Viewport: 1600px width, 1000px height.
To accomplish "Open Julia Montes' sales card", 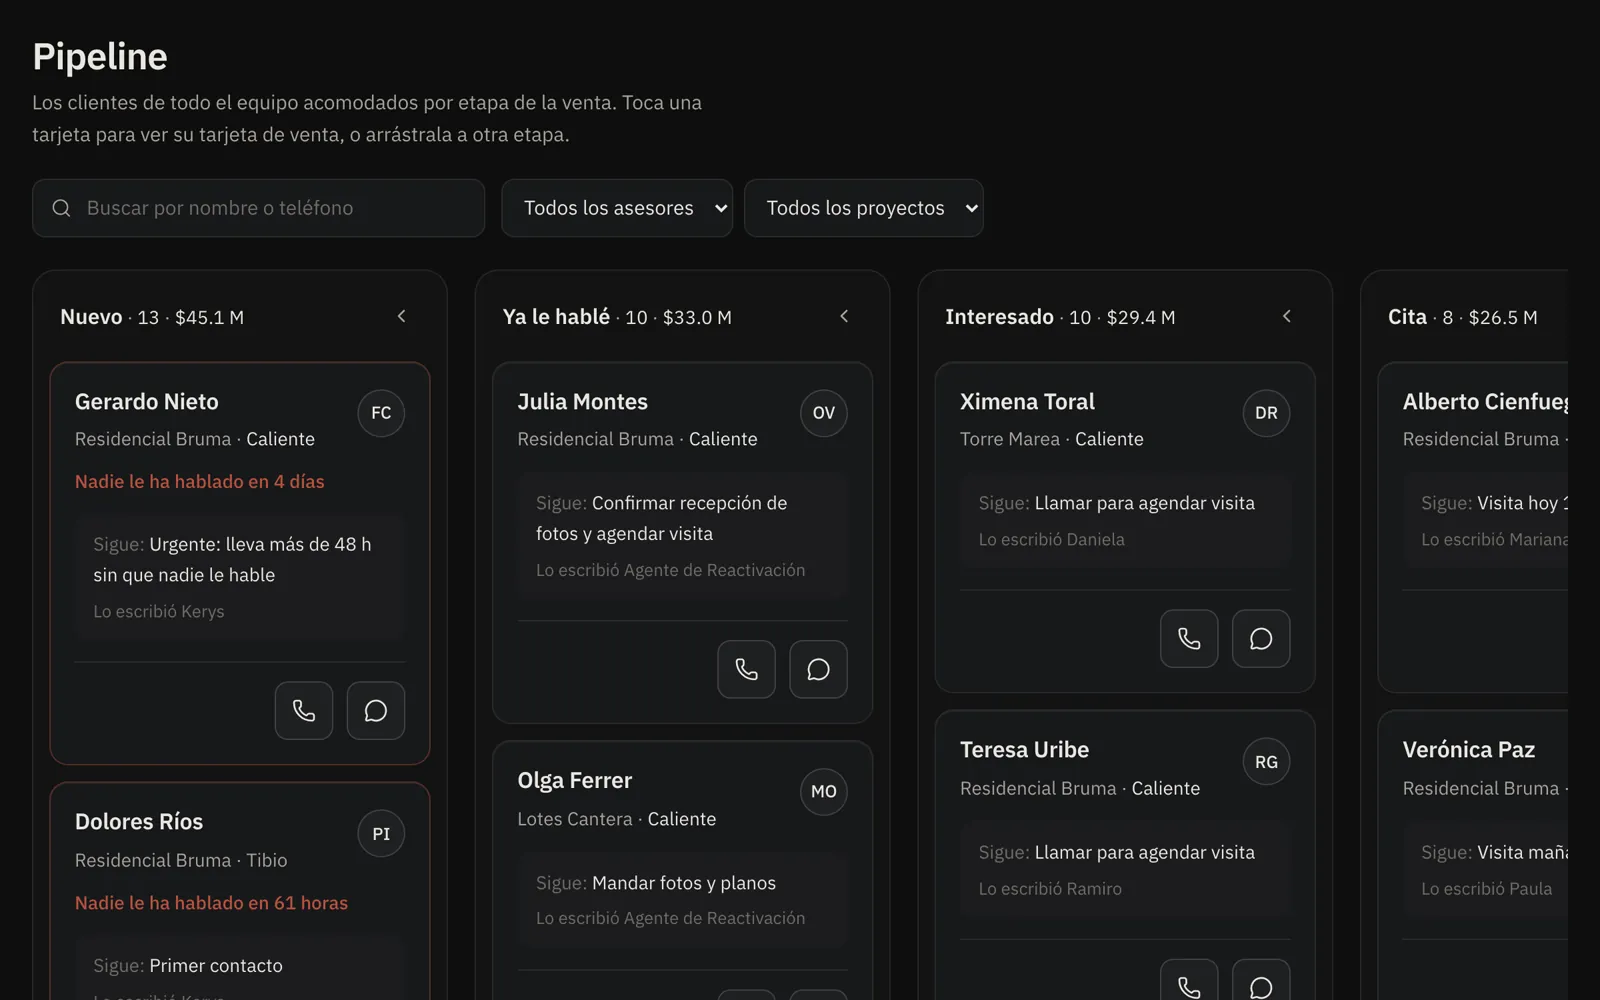I will click(682, 543).
